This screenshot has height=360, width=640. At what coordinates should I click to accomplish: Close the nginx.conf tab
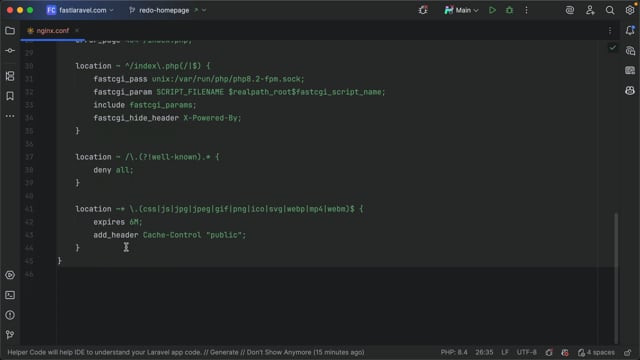(x=77, y=31)
